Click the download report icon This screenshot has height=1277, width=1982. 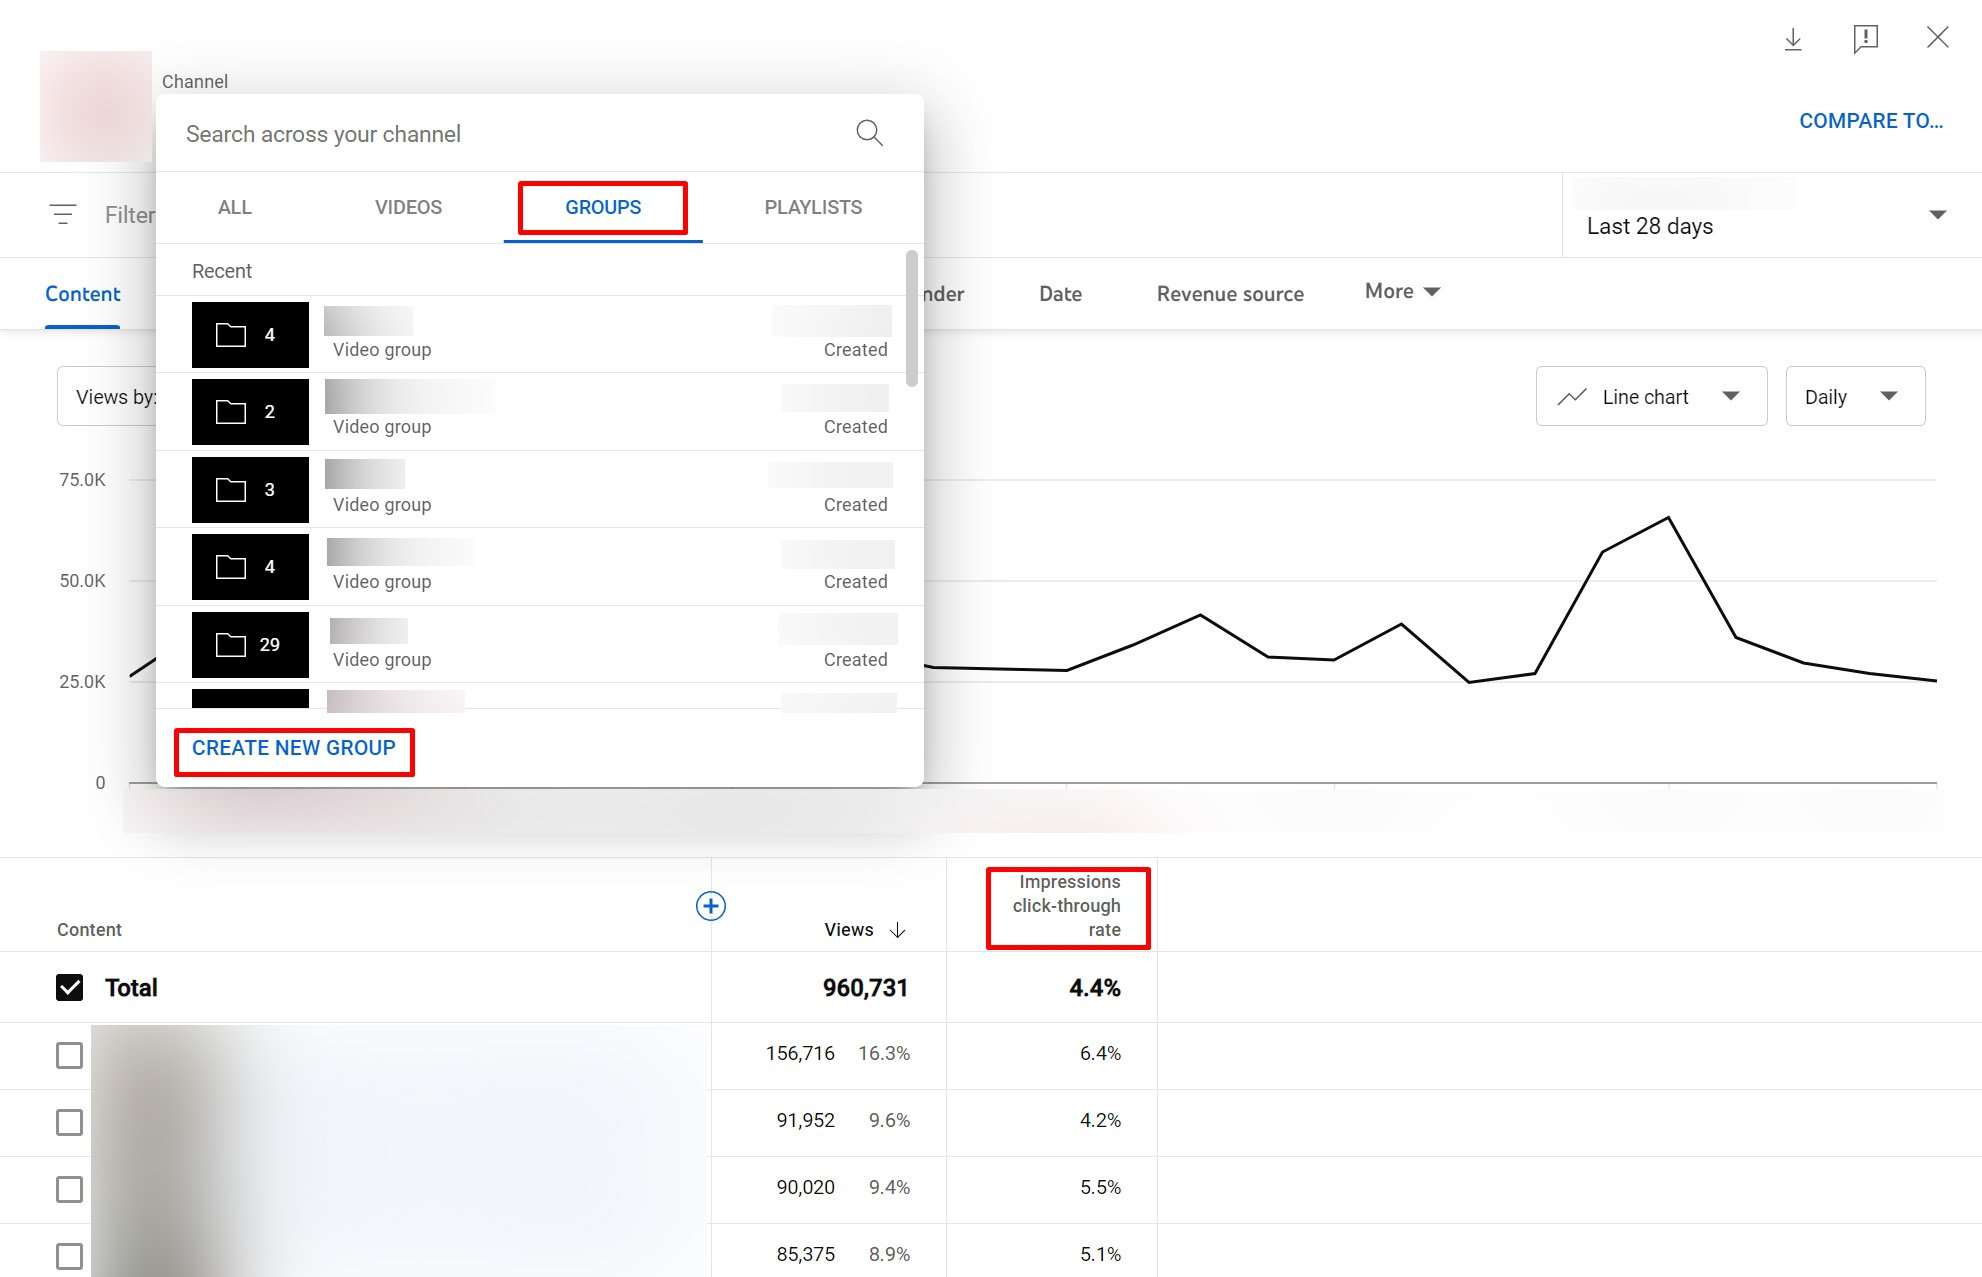(1793, 39)
